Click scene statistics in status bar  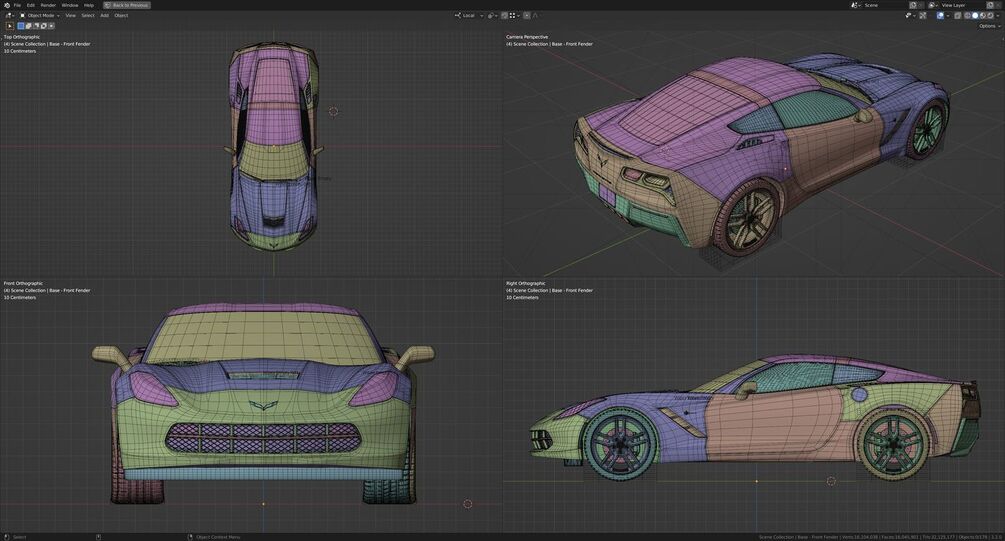click(x=880, y=537)
